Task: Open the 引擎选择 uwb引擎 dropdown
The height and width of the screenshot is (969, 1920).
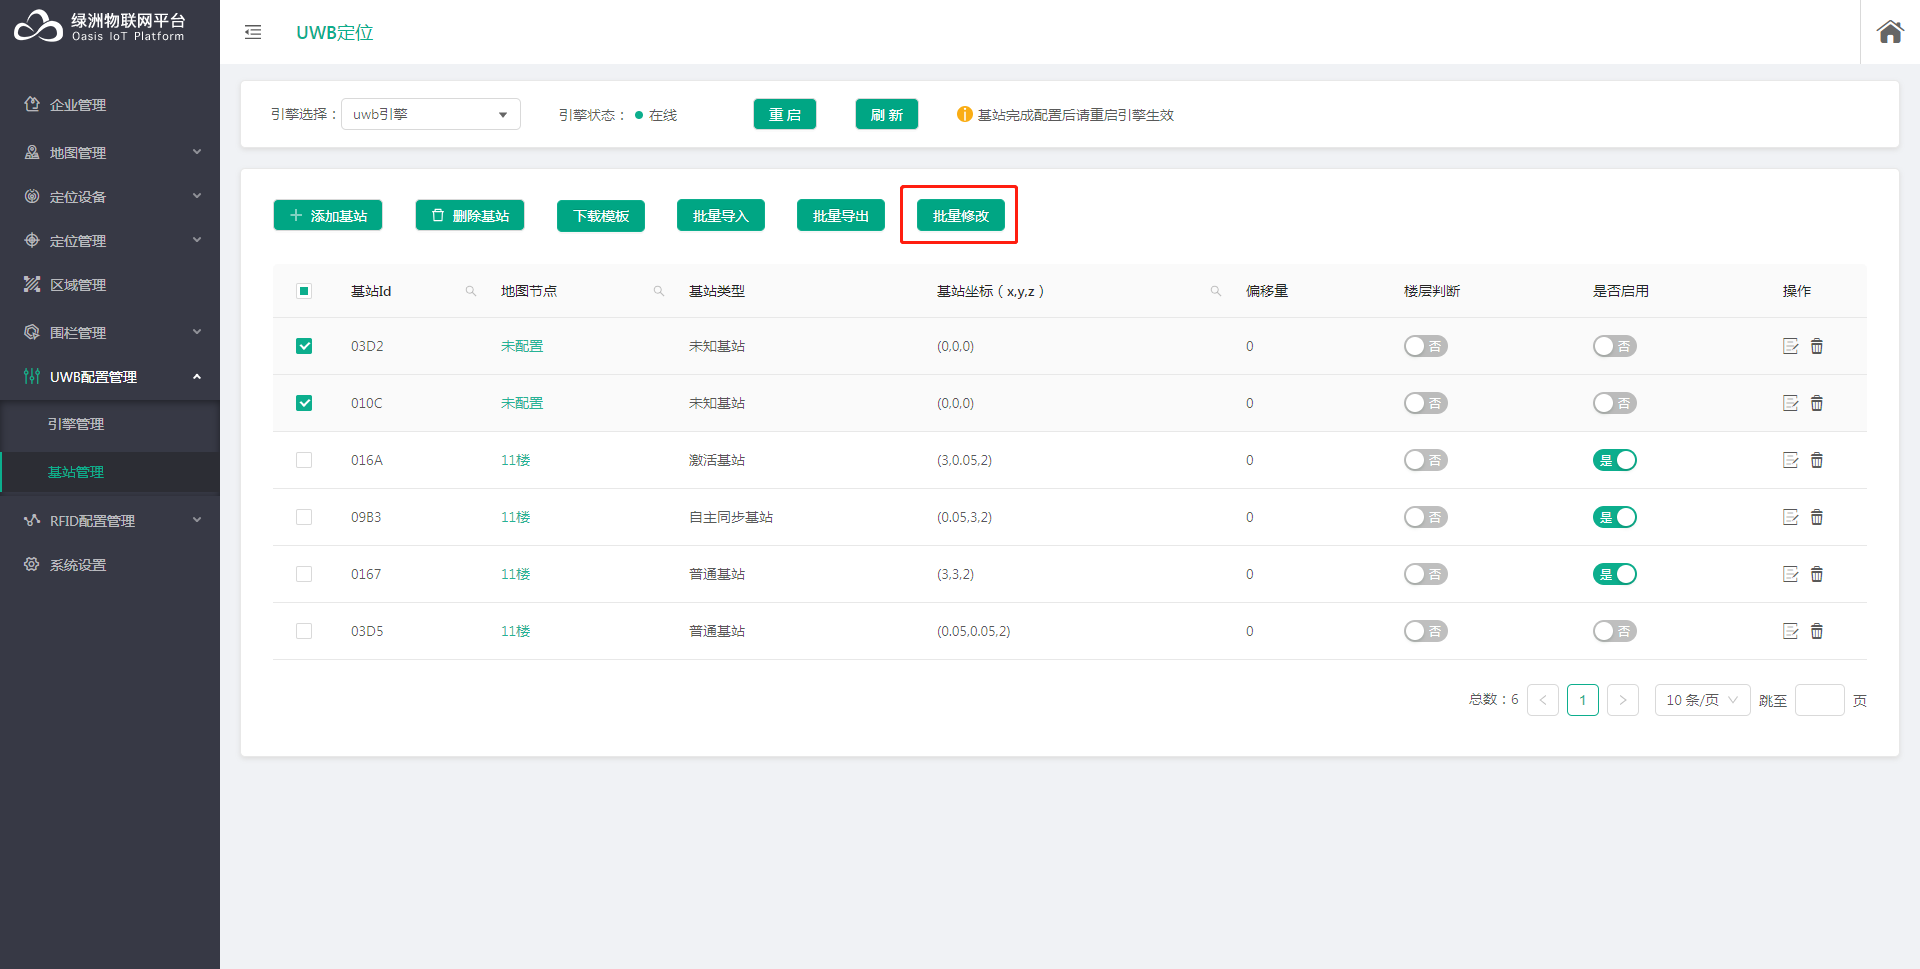Action: coord(431,114)
